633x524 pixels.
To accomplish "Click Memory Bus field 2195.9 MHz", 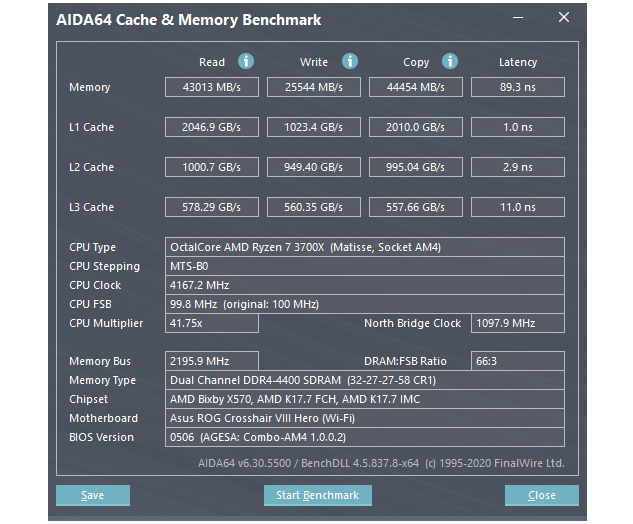I will pos(212,361).
